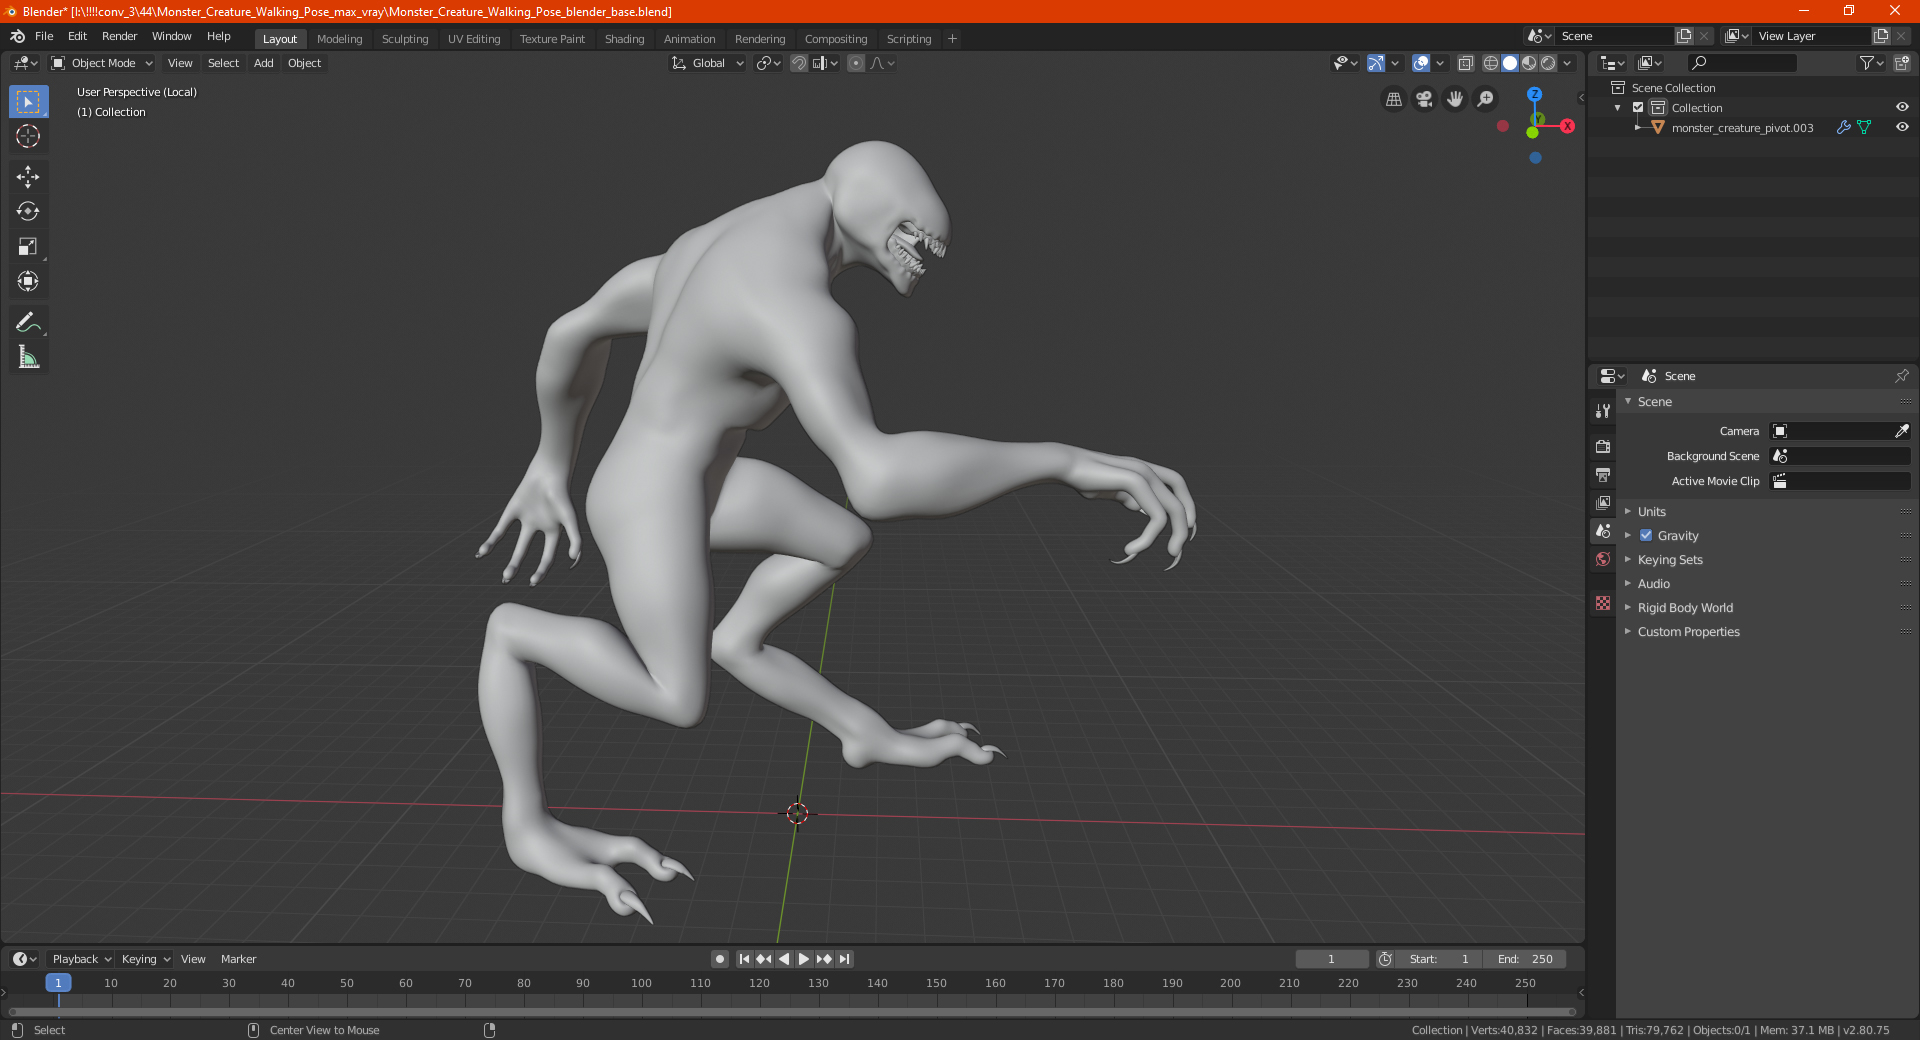Open the Render properties tab

tap(1603, 446)
